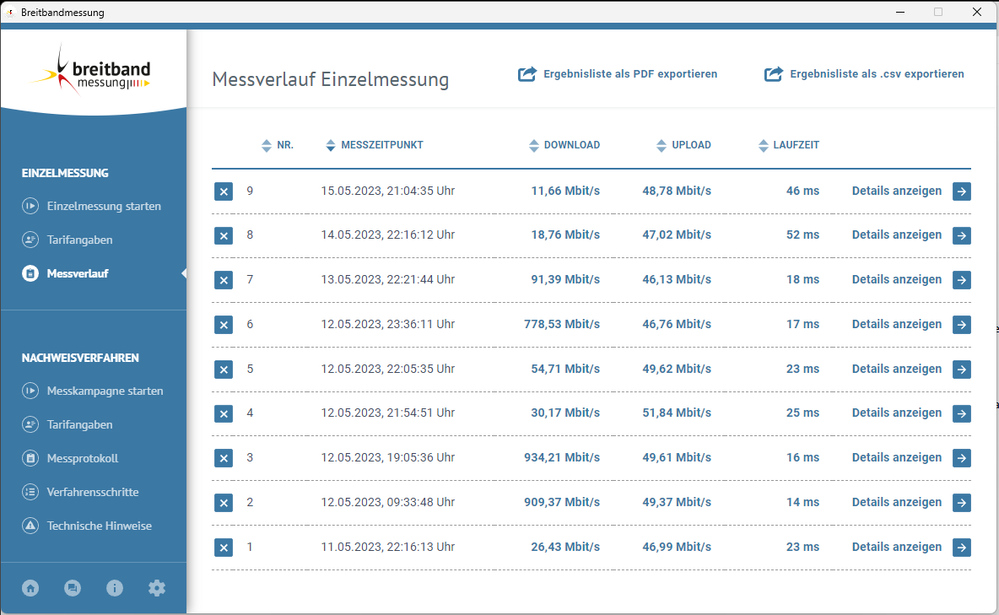Show details for measurement number 4

[x=896, y=413]
